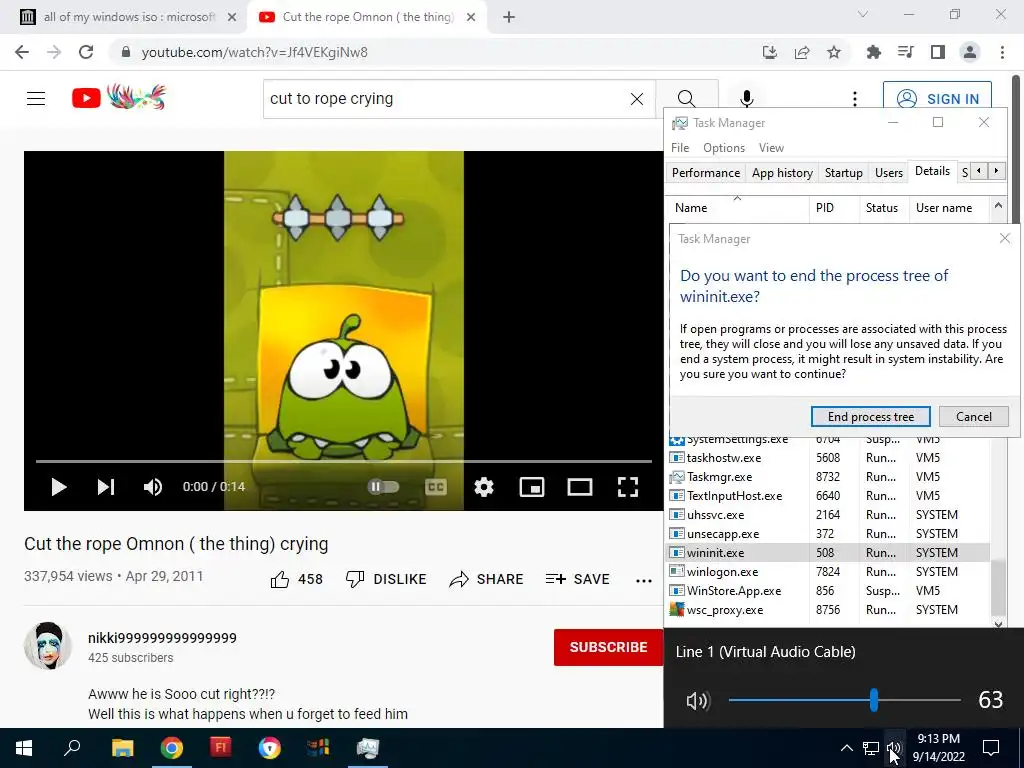Open Chrome three-dot menu

coord(1002,52)
